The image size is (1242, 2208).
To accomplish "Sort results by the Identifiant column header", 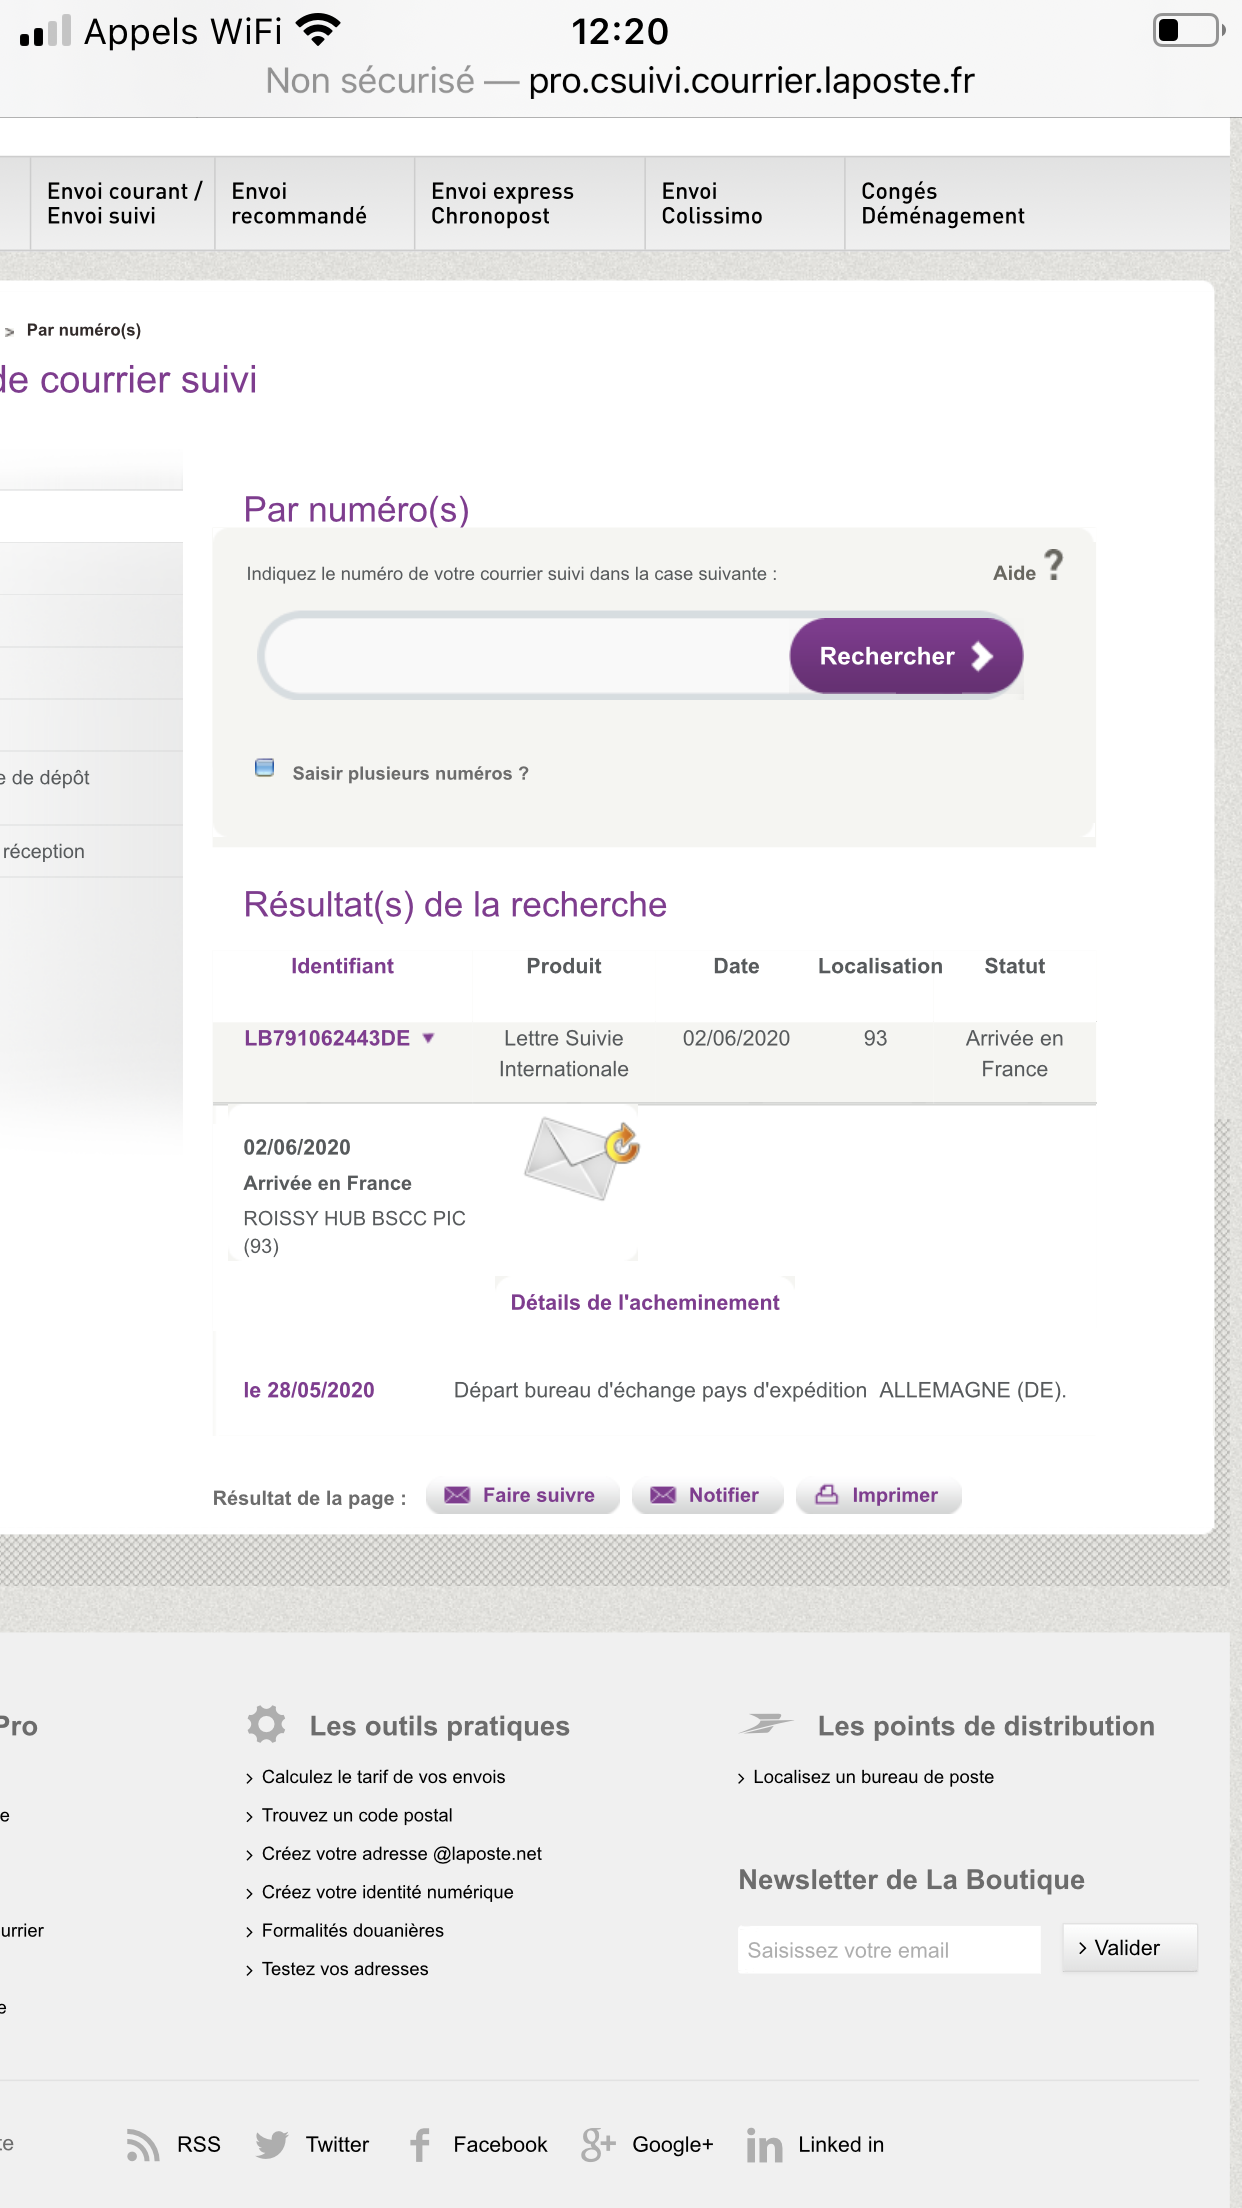I will tap(342, 966).
